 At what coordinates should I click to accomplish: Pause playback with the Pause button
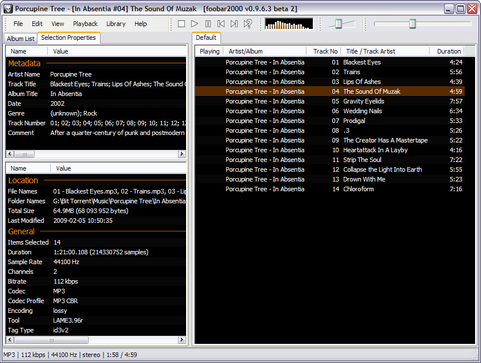click(208, 24)
